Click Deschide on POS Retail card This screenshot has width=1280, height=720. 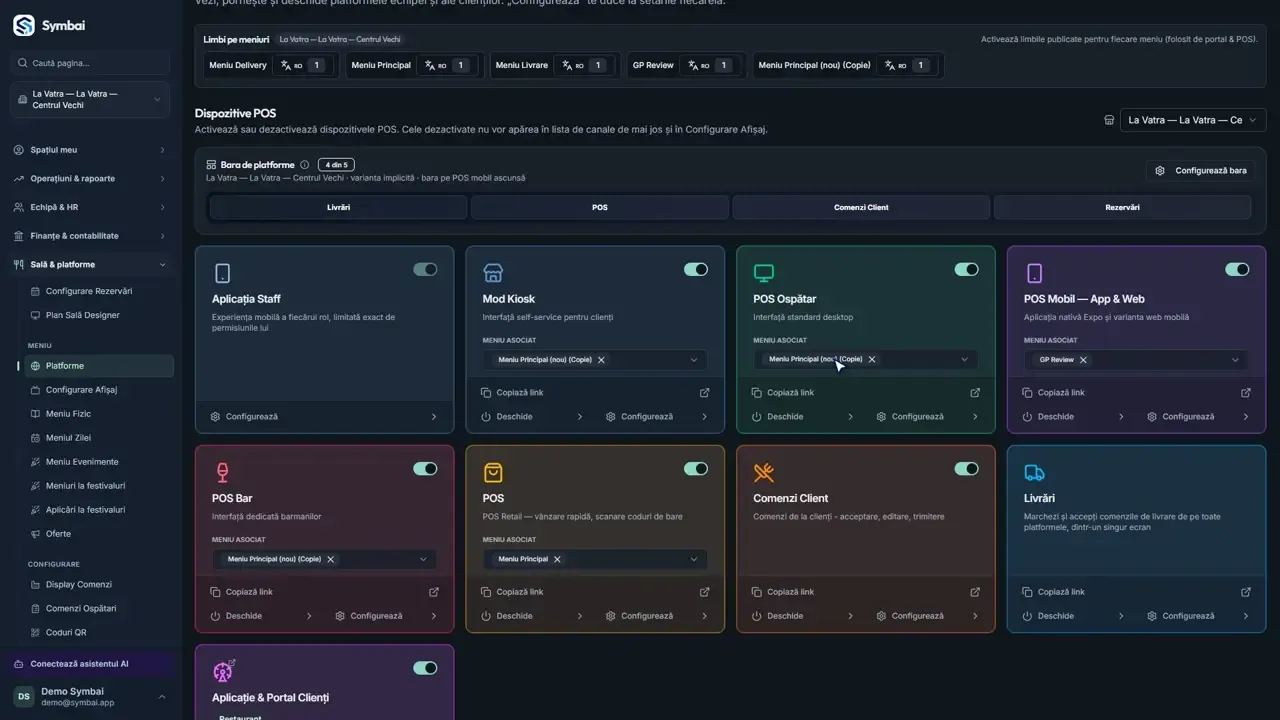[530, 616]
